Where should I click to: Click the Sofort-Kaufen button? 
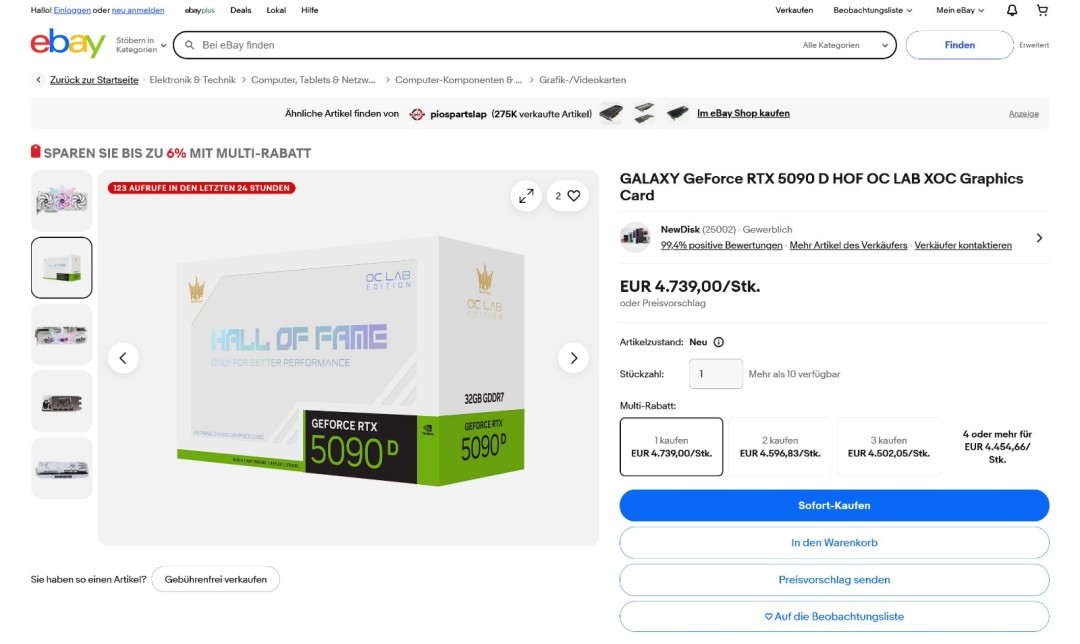(x=834, y=506)
